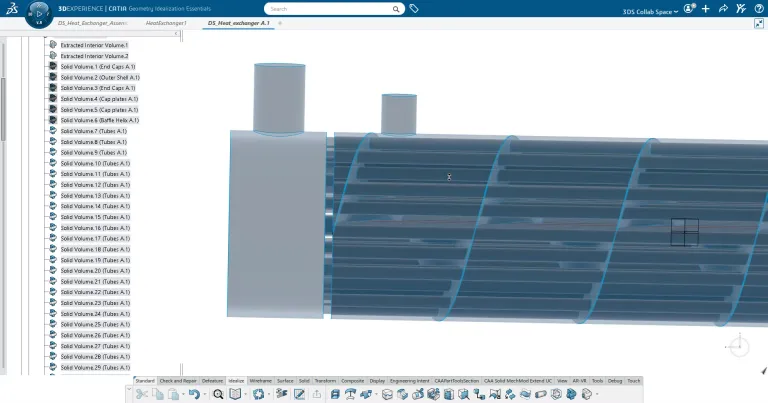
Task: Collapse the tree panel with the chevron
Action: click(x=176, y=33)
